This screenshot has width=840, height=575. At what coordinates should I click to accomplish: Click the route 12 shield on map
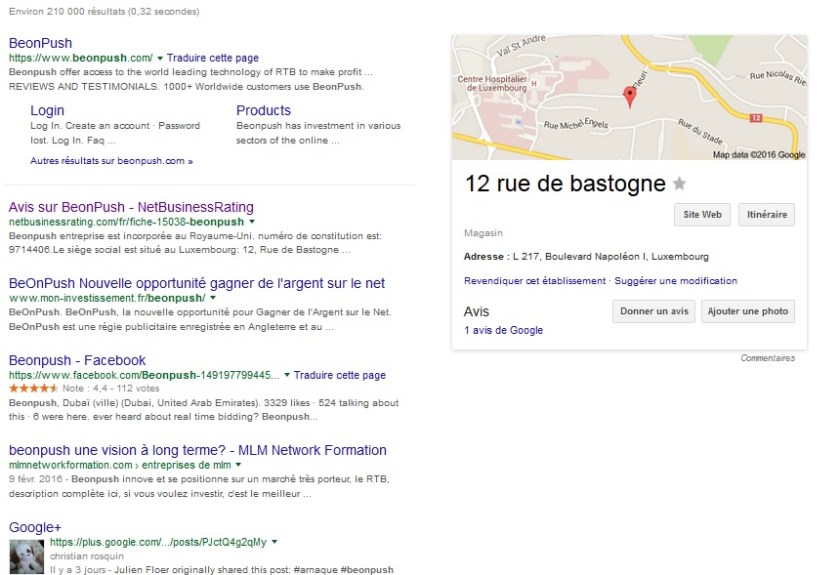tap(756, 118)
